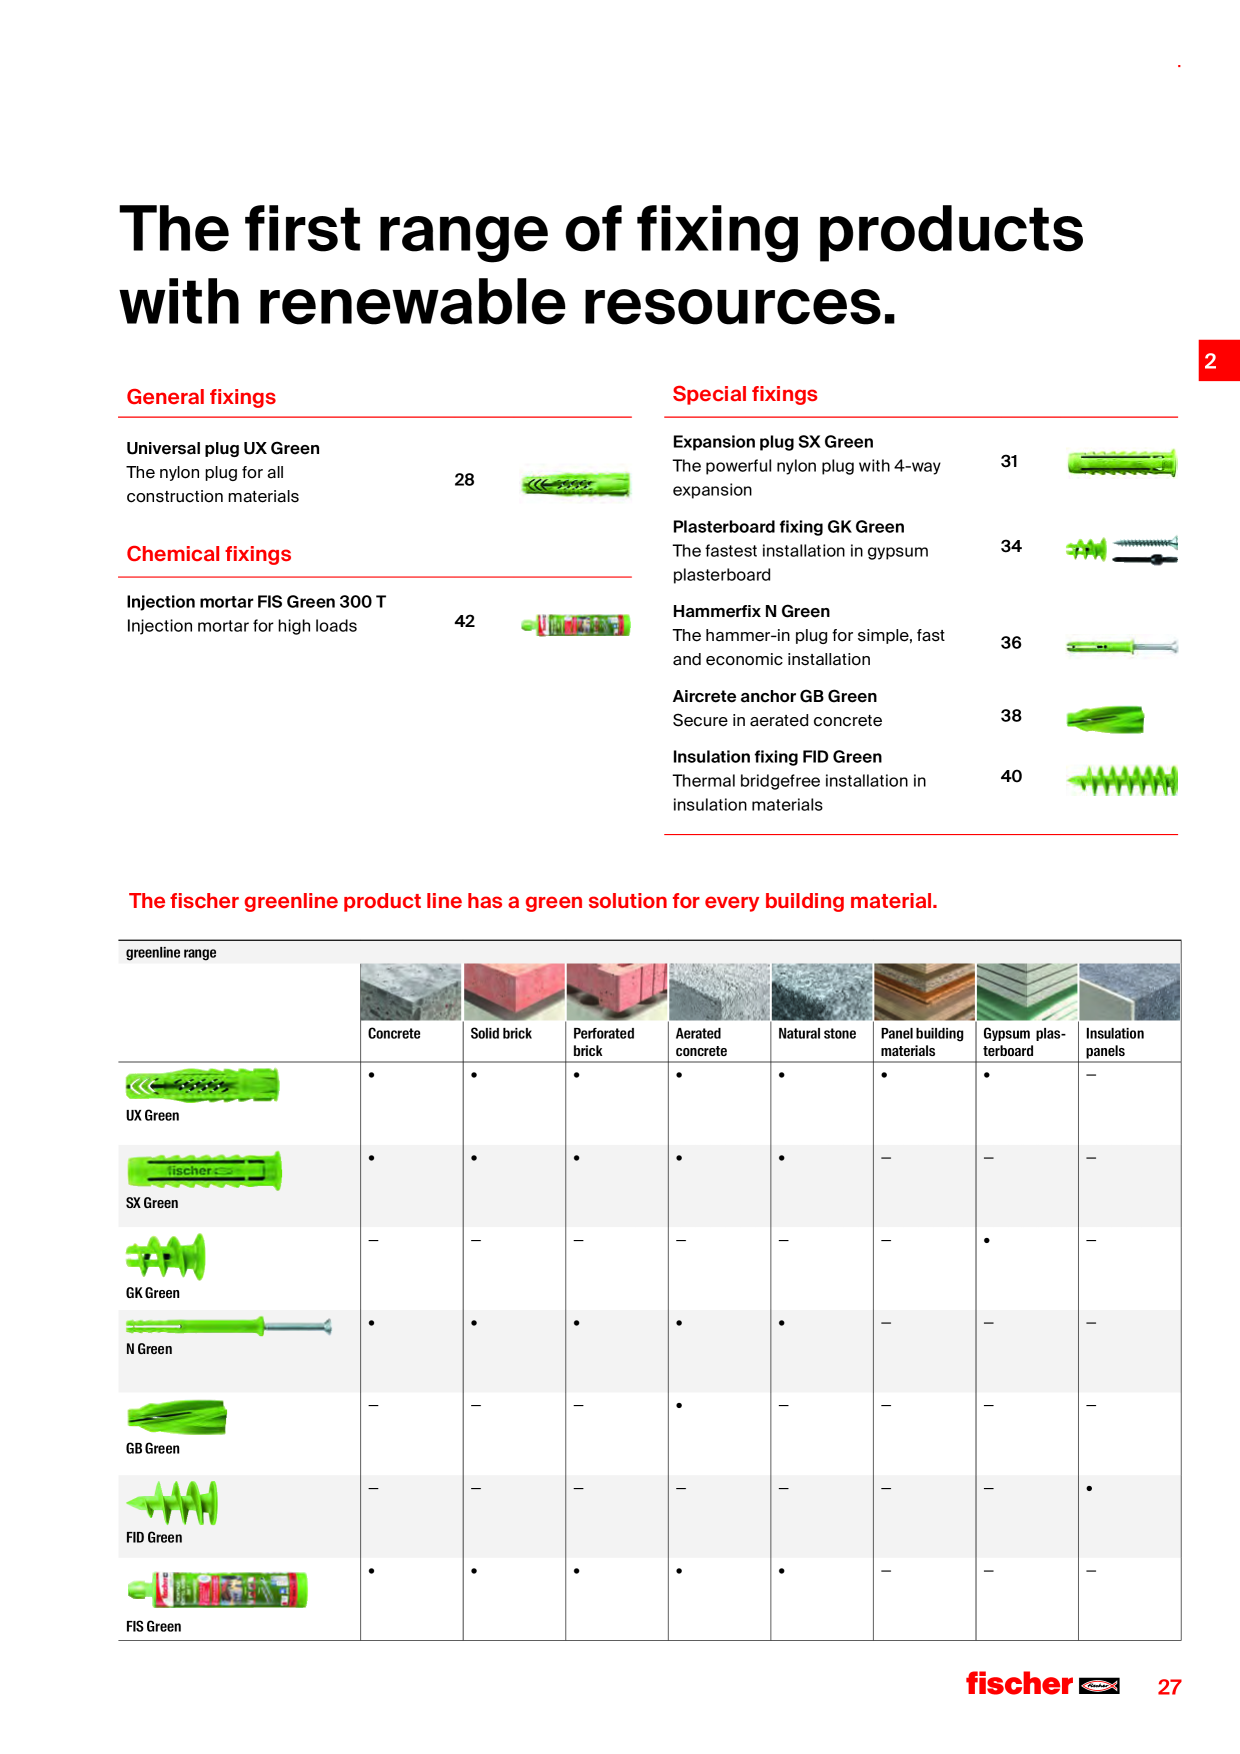
Task: Click the Chemical fixings heading
Action: (x=209, y=554)
